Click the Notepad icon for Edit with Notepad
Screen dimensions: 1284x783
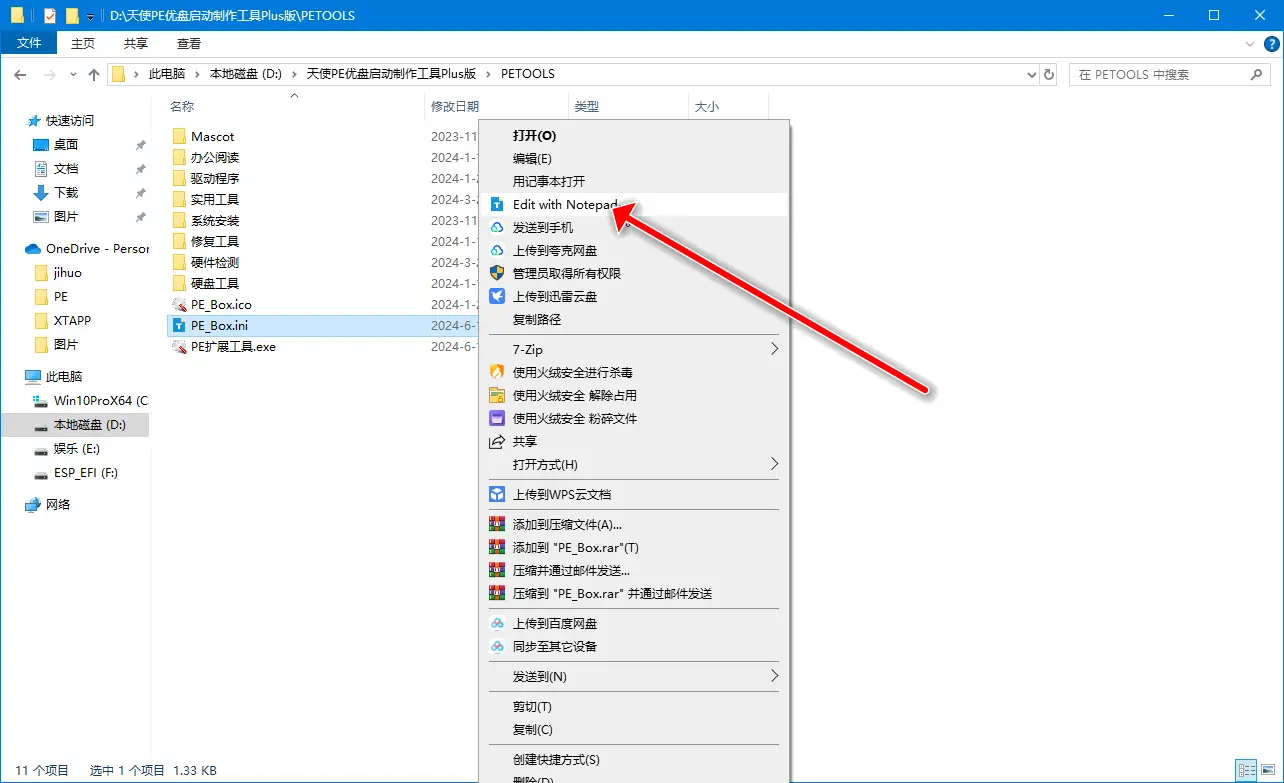pos(497,204)
